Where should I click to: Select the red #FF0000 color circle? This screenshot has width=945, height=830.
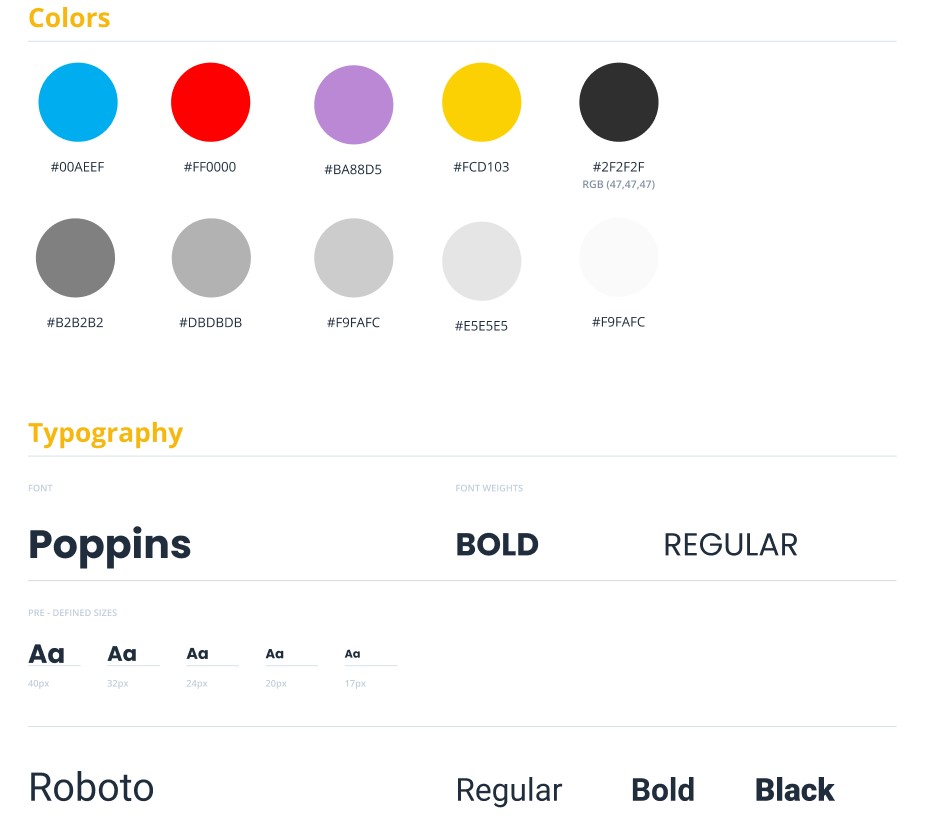[x=210, y=102]
